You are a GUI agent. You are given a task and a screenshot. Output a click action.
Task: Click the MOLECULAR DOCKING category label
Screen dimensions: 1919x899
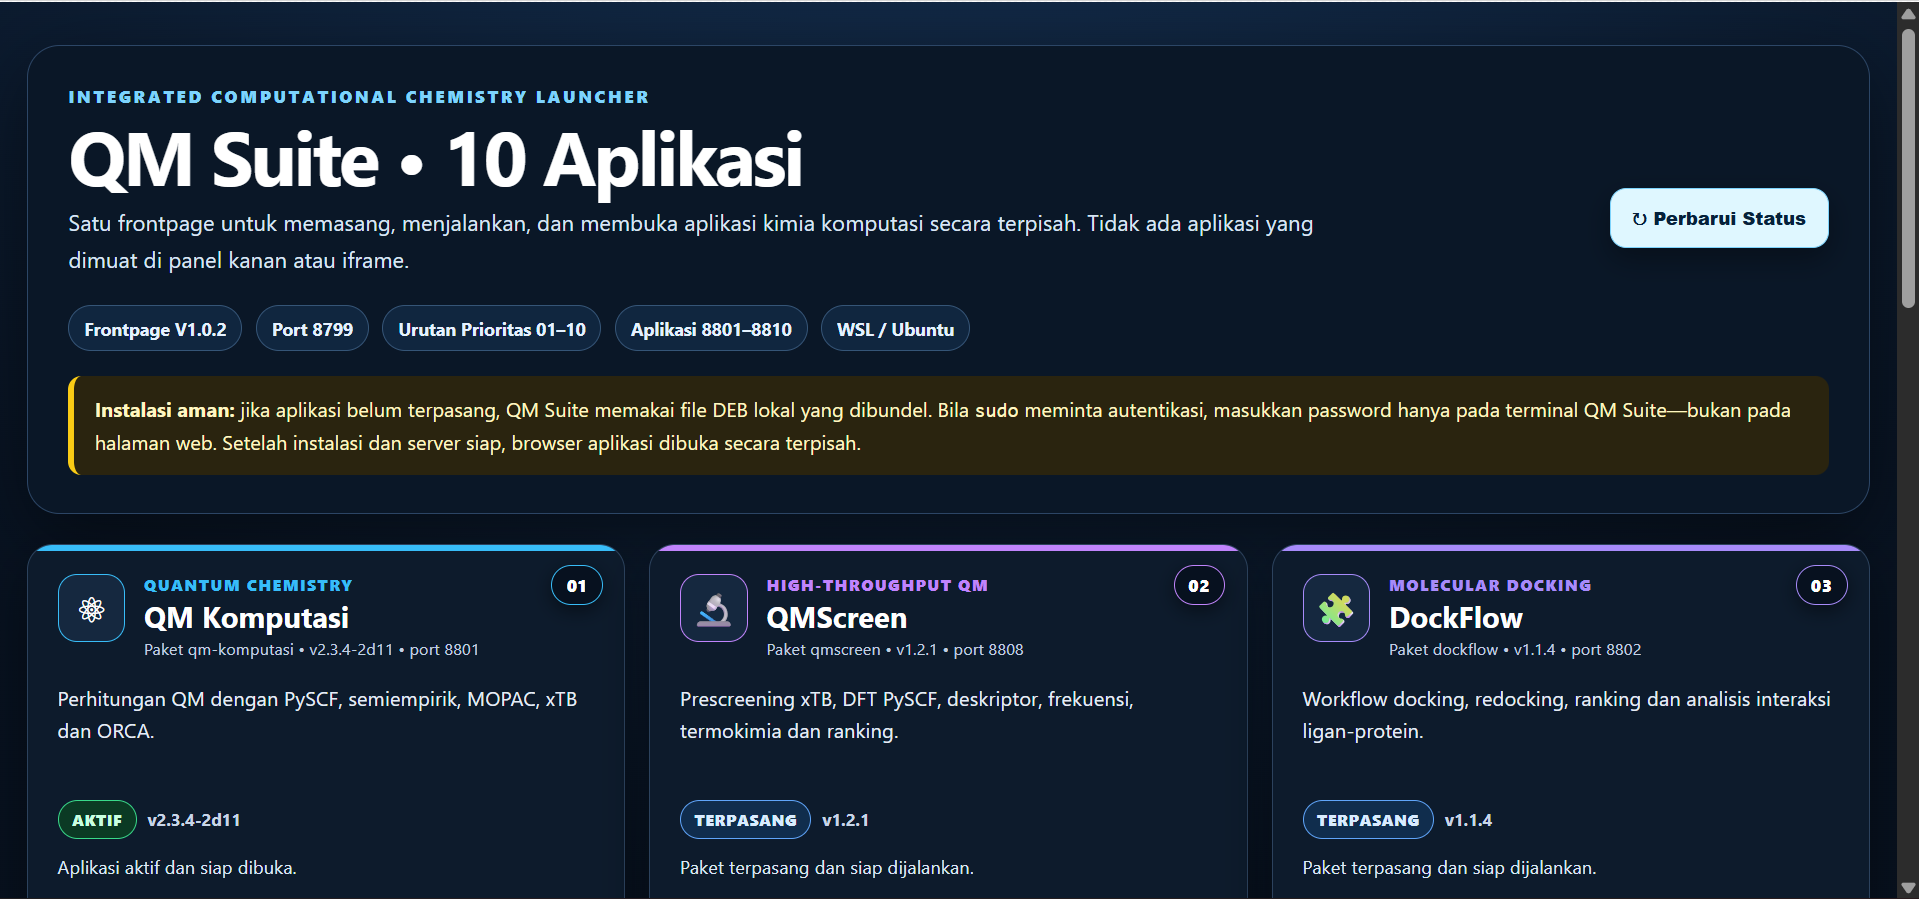tap(1490, 586)
